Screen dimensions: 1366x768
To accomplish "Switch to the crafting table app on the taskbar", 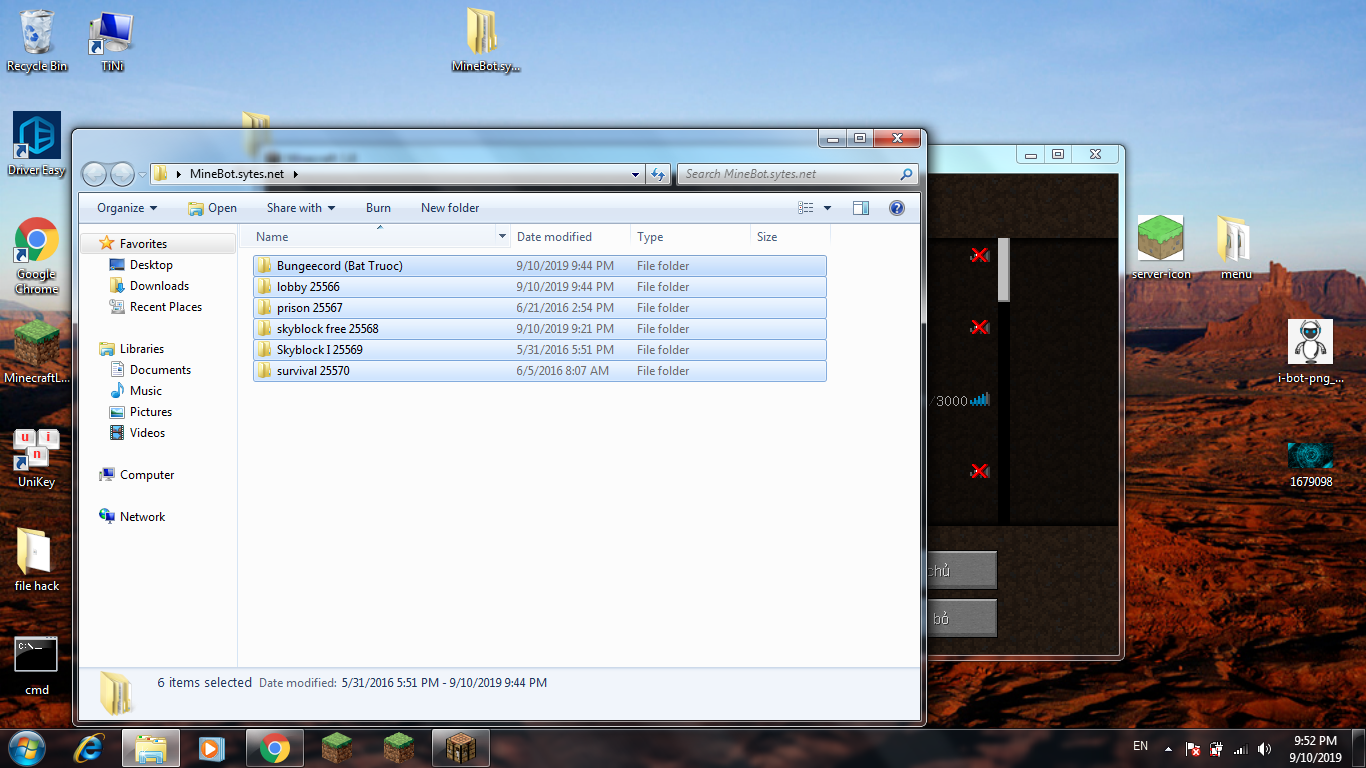I will [461, 748].
